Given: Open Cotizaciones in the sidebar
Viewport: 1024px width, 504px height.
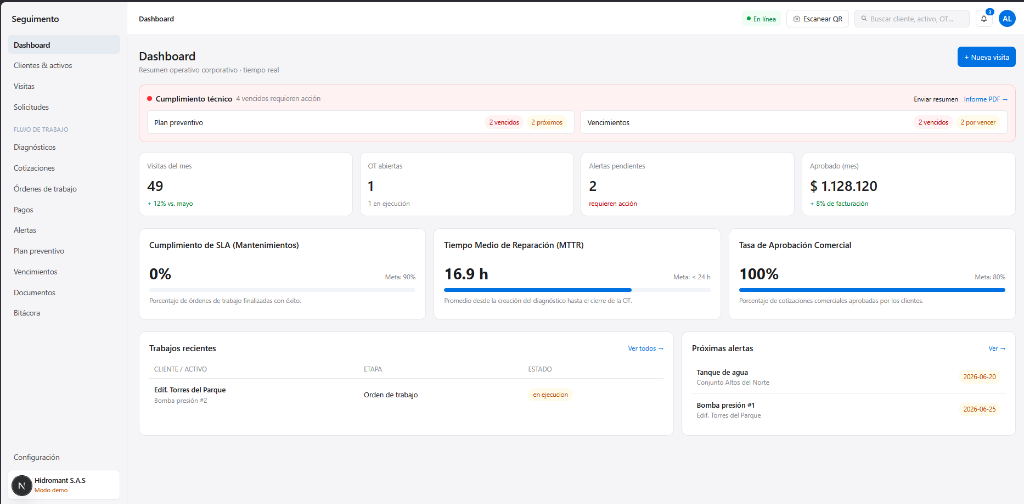Looking at the screenshot, I should [64, 168].
